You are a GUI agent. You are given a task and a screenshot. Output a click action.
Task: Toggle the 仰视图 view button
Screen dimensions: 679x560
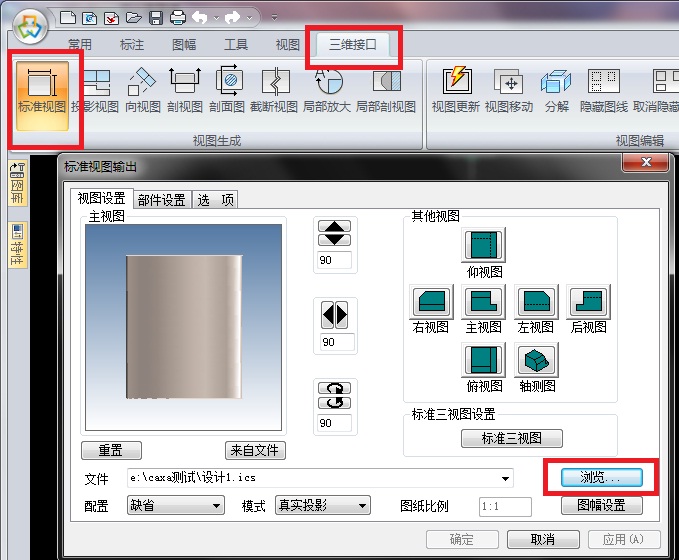point(484,246)
